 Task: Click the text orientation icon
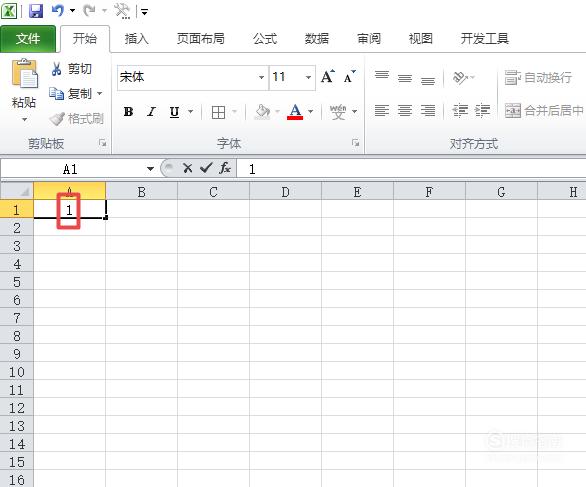(x=461, y=77)
